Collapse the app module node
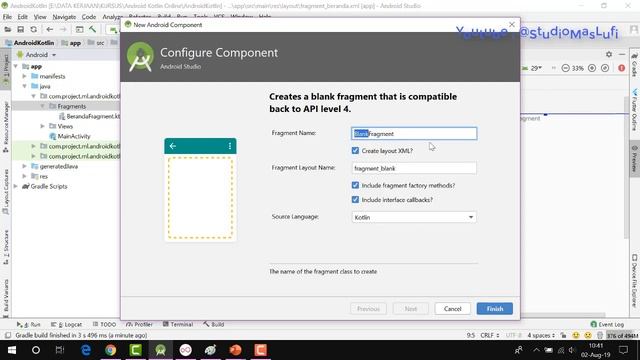This screenshot has height=360, width=640. (x=16, y=66)
